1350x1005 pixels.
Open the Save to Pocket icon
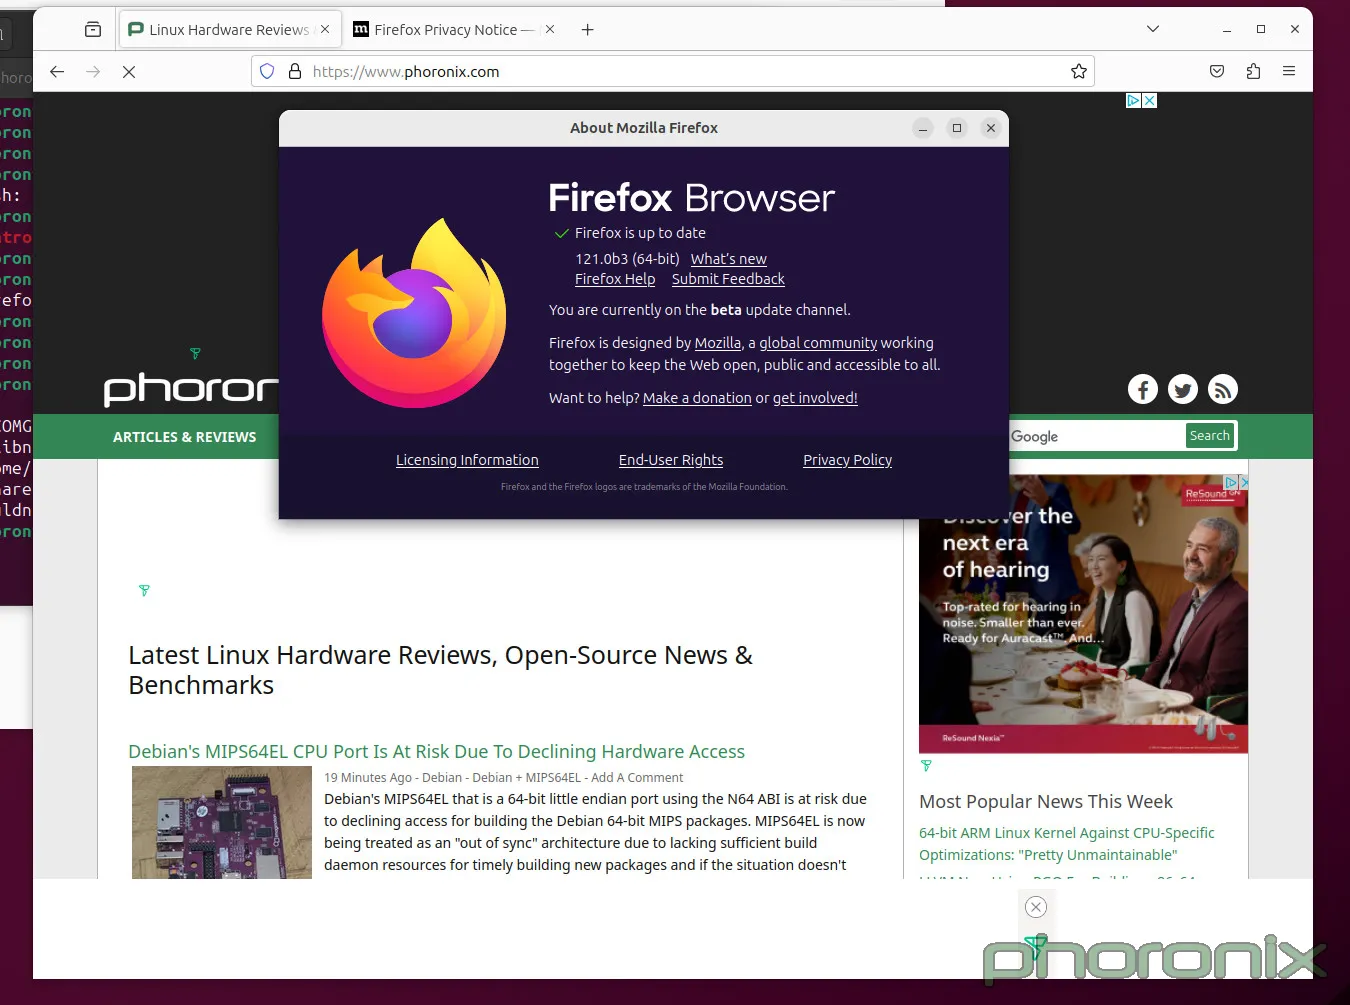[x=1217, y=71]
